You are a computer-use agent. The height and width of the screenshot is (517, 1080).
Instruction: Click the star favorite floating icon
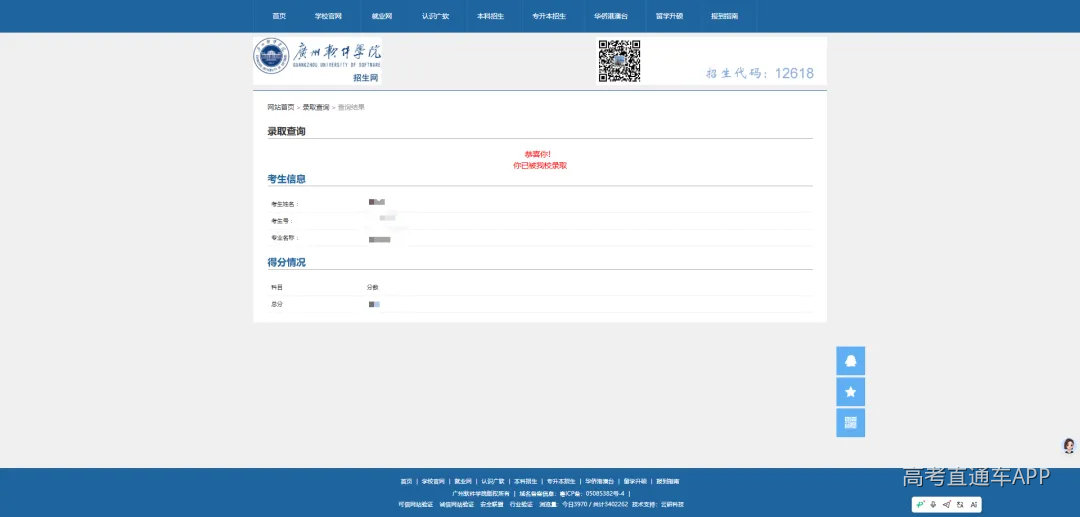851,392
